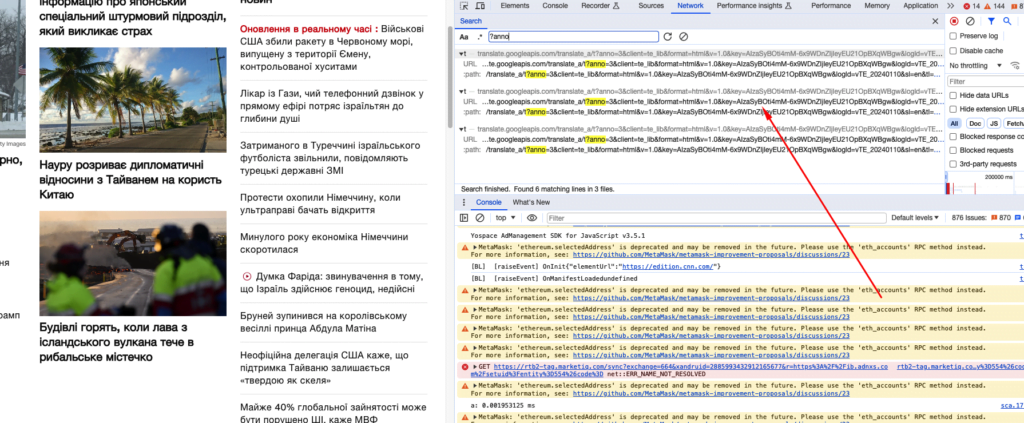
Task: Show the console sidebar
Action: [x=465, y=217]
